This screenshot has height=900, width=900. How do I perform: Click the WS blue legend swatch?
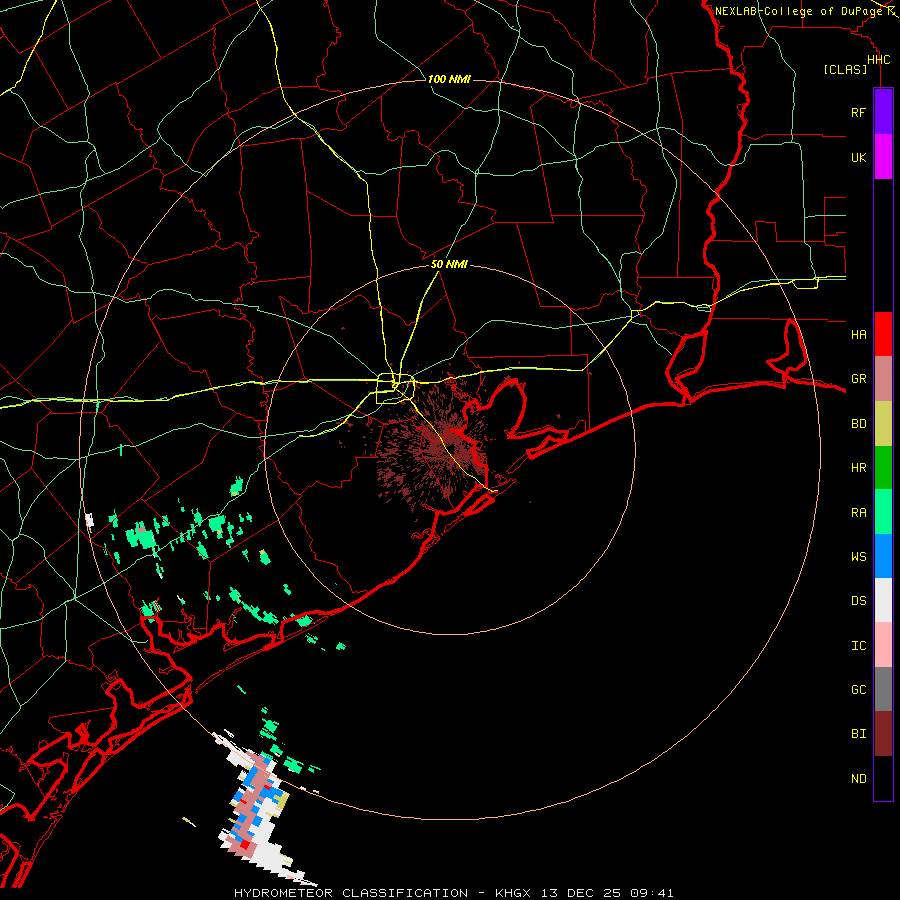pyautogui.click(x=883, y=556)
